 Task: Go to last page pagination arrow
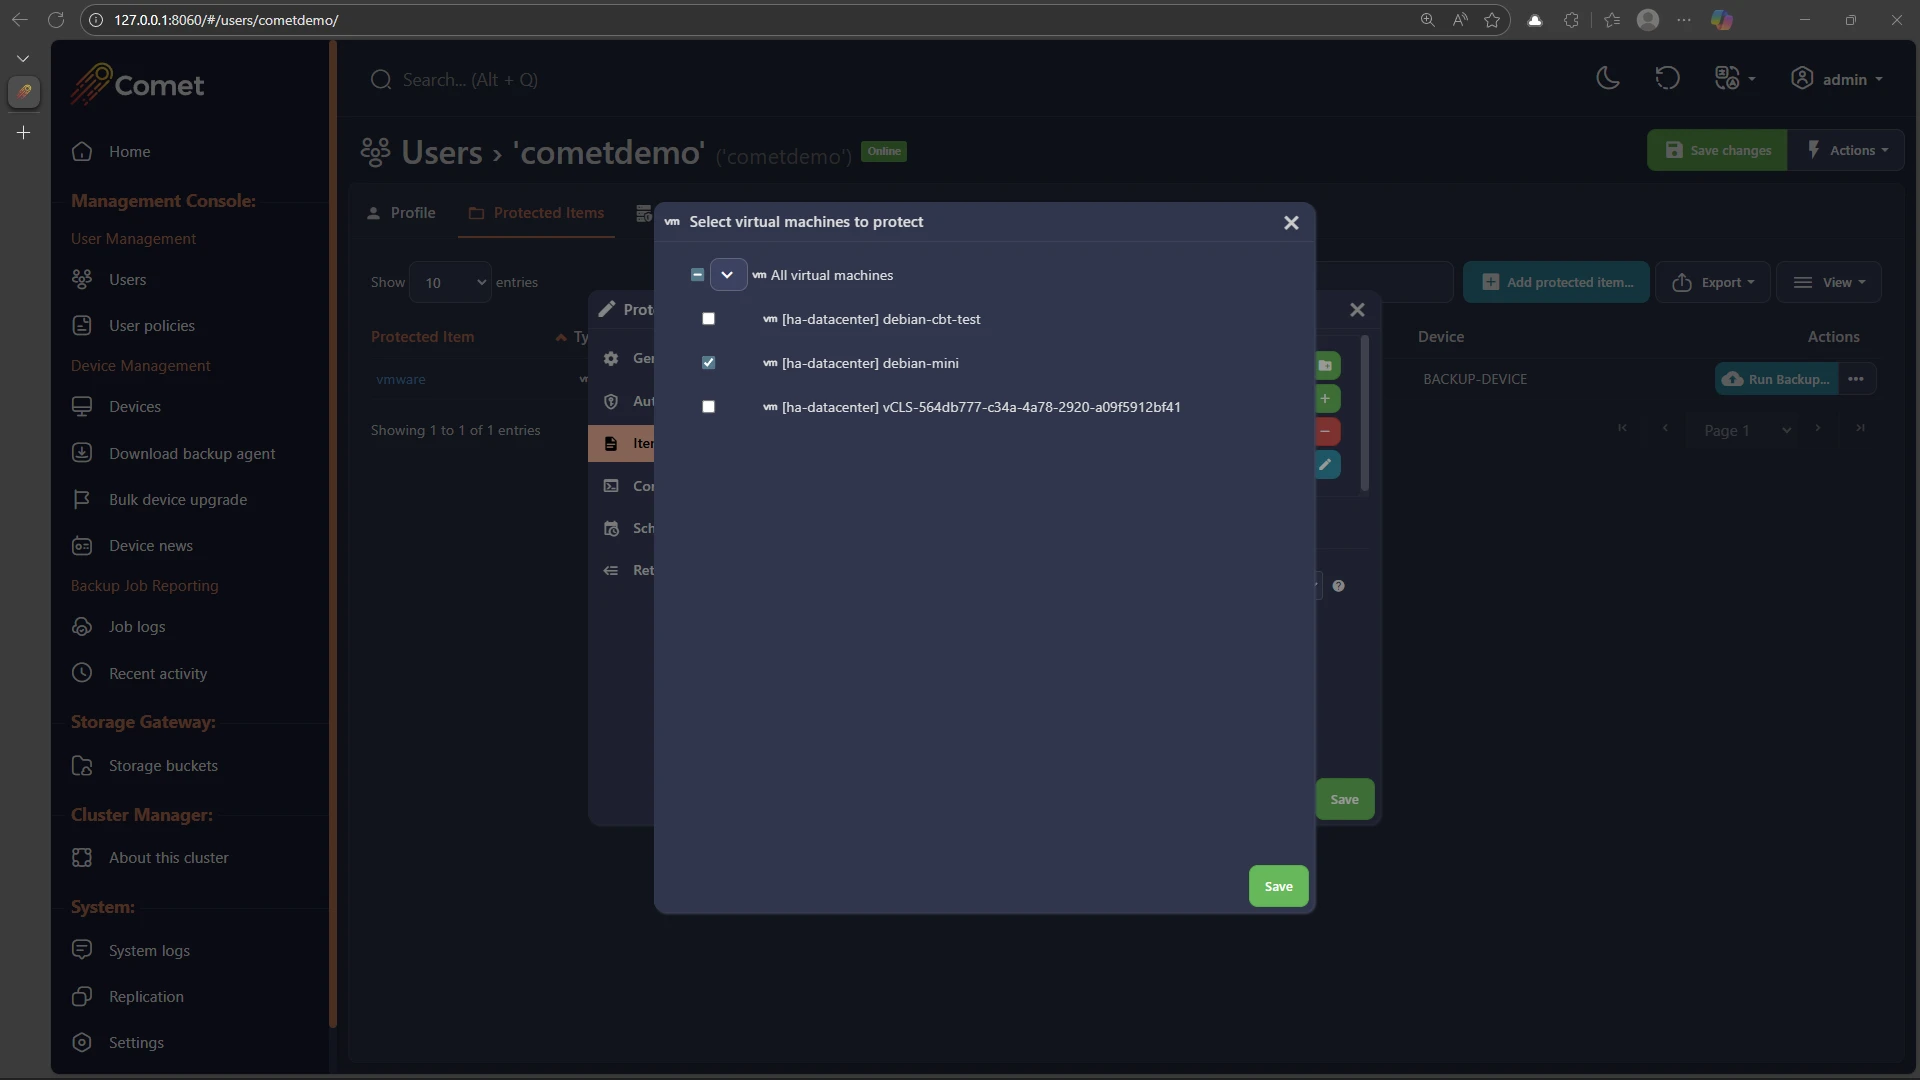1860,429
